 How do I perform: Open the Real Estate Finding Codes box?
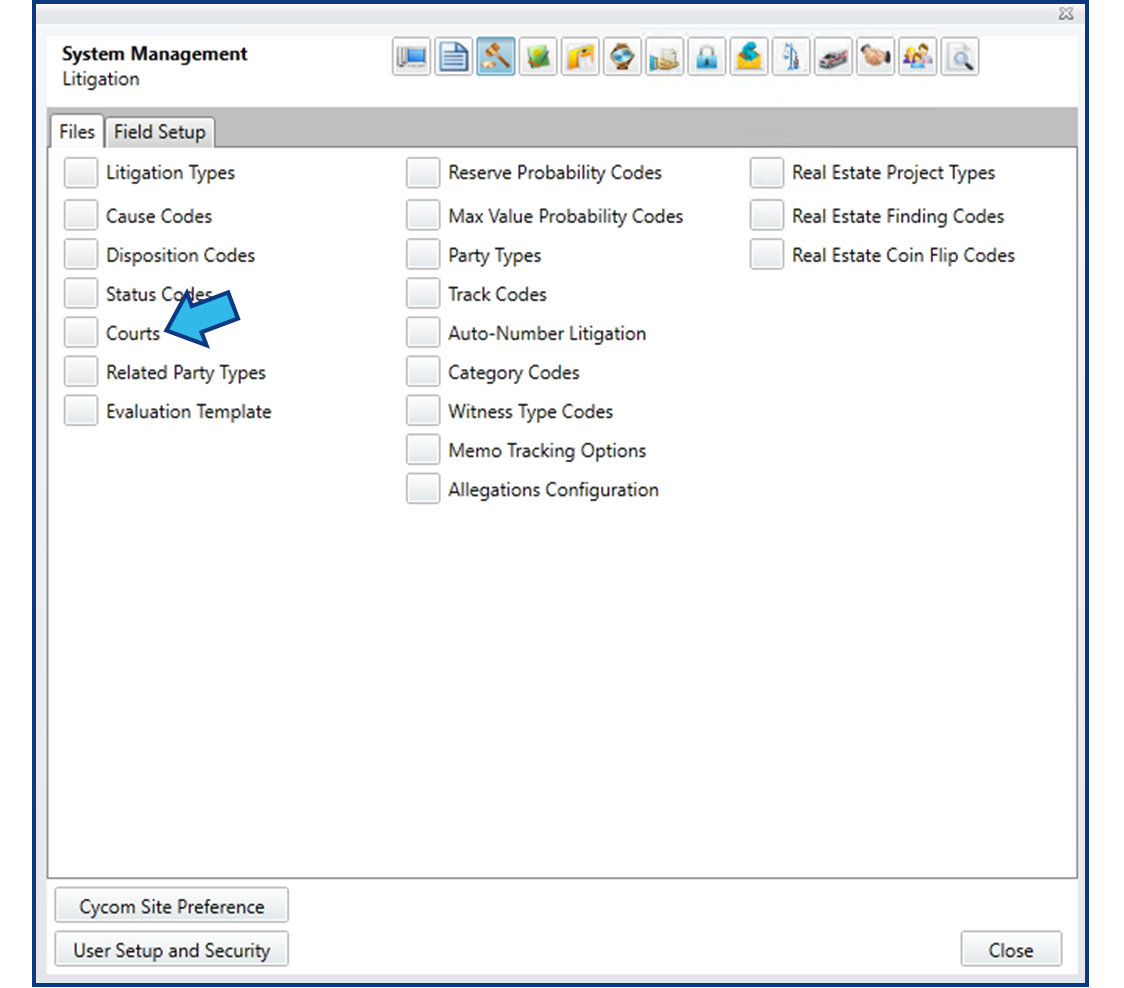(767, 216)
